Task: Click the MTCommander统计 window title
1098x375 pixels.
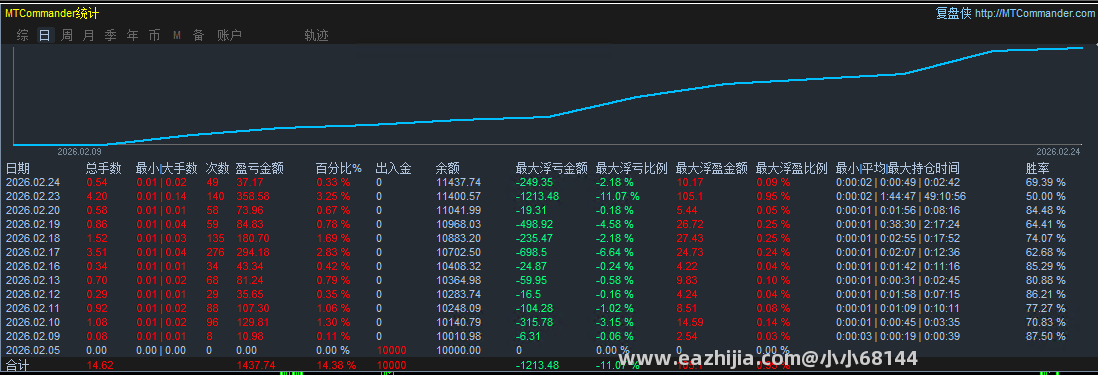Action: click(52, 14)
